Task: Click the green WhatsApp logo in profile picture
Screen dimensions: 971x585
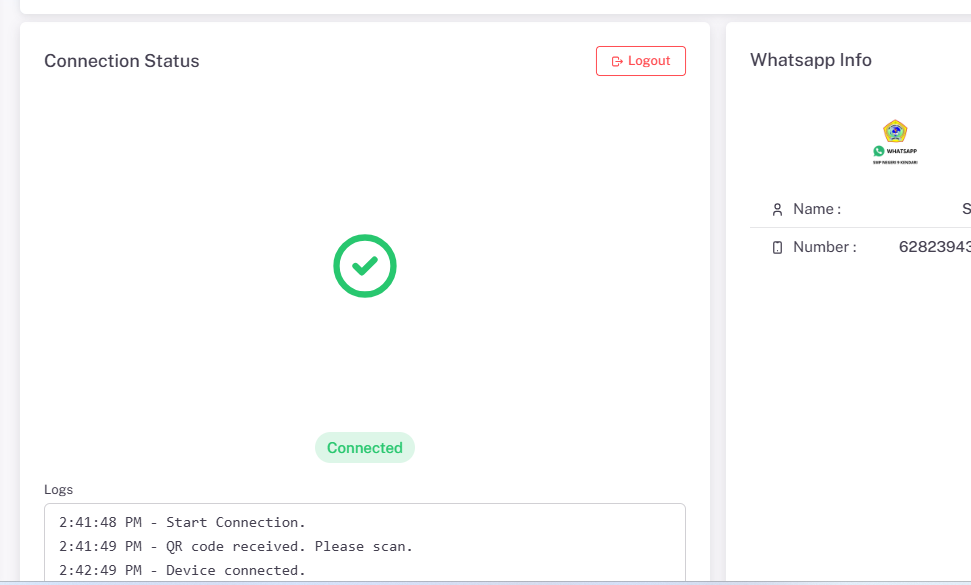Action: (879, 151)
